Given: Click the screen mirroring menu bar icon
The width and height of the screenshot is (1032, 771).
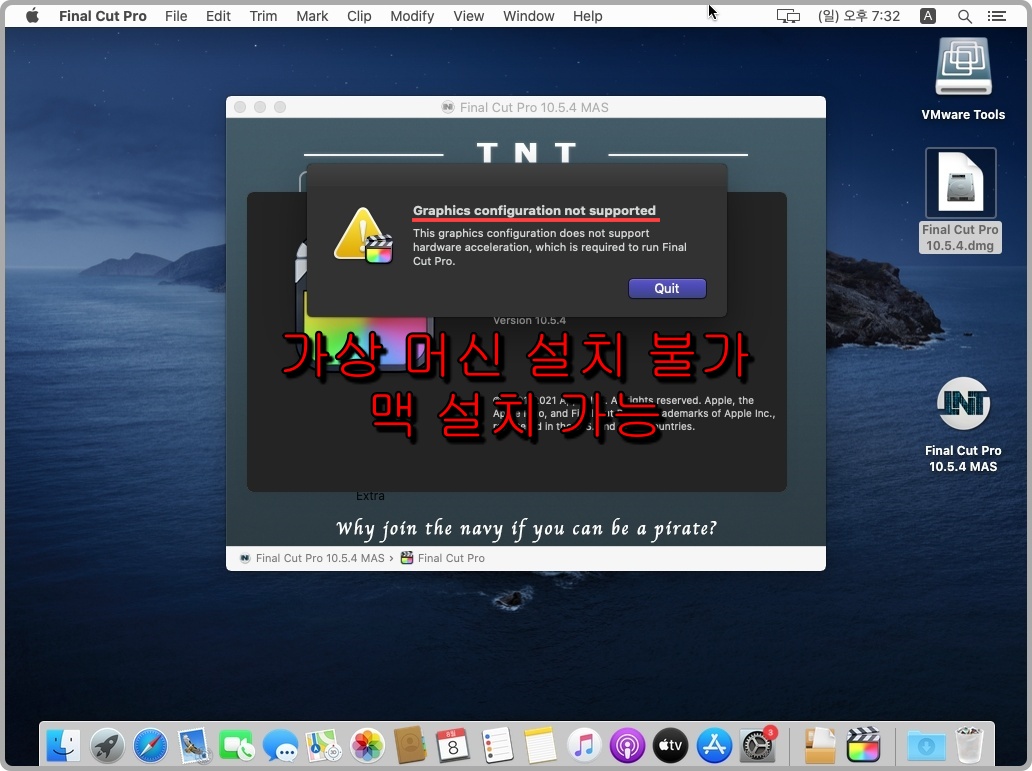Looking at the screenshot, I should [788, 15].
